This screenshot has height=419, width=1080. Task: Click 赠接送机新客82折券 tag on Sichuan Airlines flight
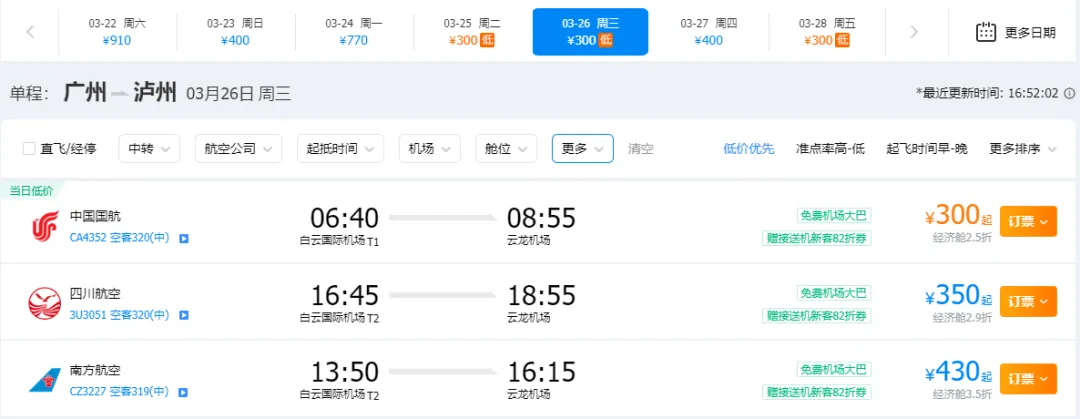coord(817,316)
